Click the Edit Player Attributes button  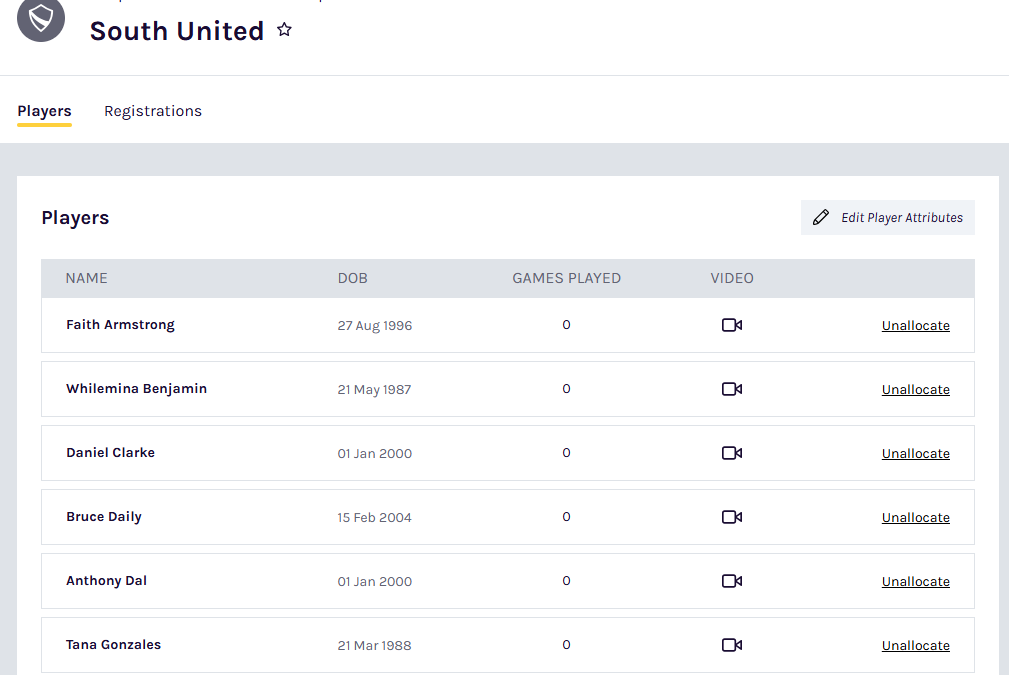(887, 218)
